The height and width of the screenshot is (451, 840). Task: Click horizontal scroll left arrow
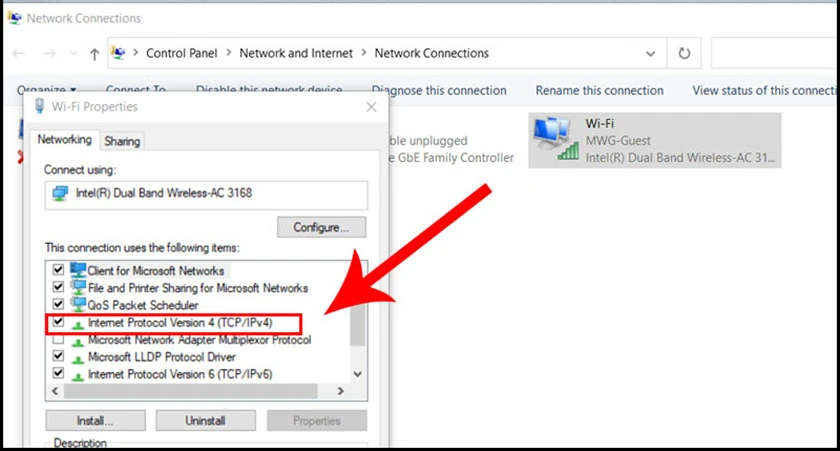[55, 391]
